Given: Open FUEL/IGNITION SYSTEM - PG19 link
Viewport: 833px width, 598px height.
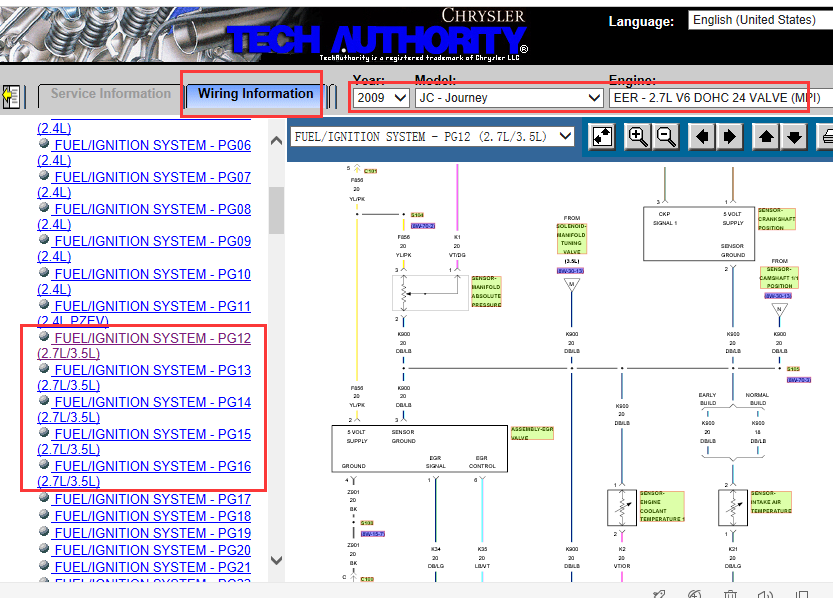Looking at the screenshot, I should [x=152, y=533].
